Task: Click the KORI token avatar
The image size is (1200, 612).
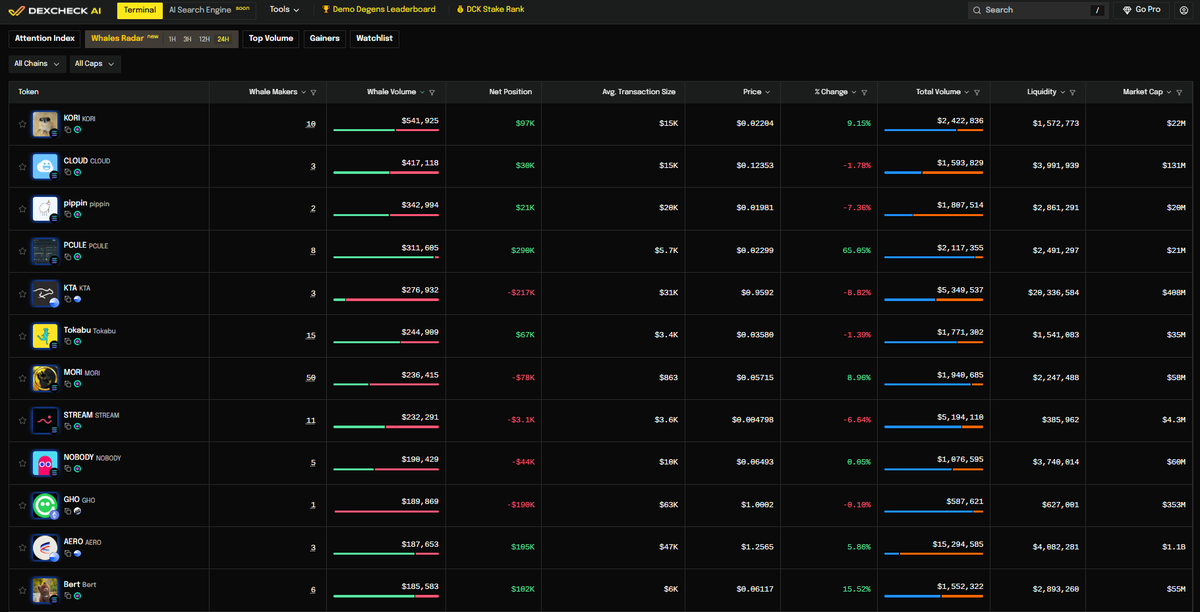Action: pyautogui.click(x=44, y=124)
